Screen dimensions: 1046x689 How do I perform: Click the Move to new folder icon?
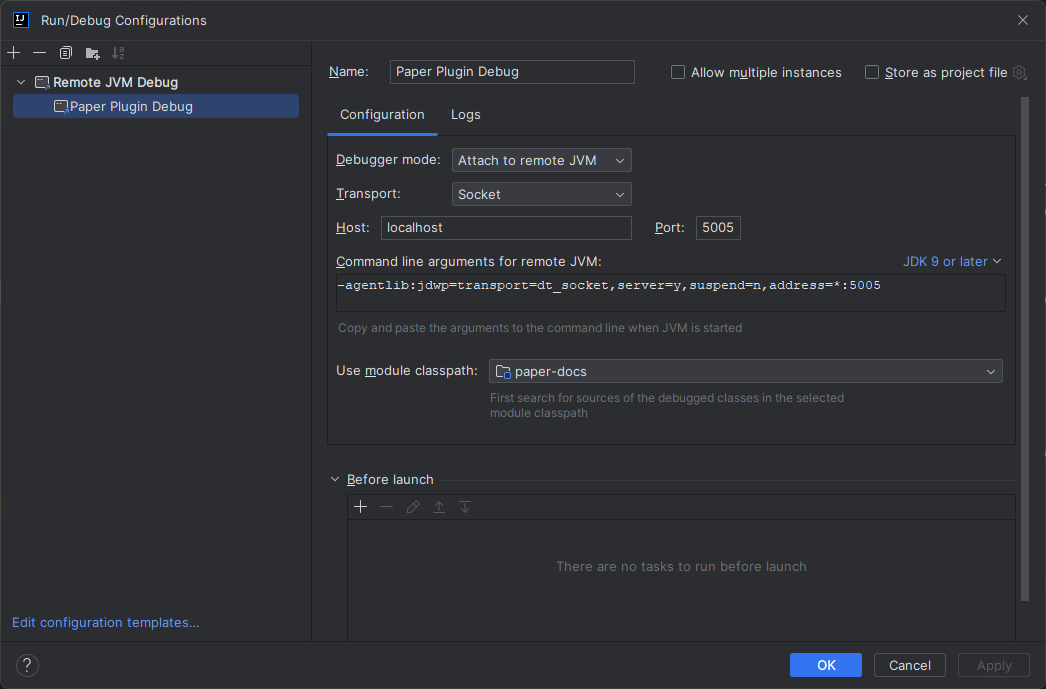[92, 53]
